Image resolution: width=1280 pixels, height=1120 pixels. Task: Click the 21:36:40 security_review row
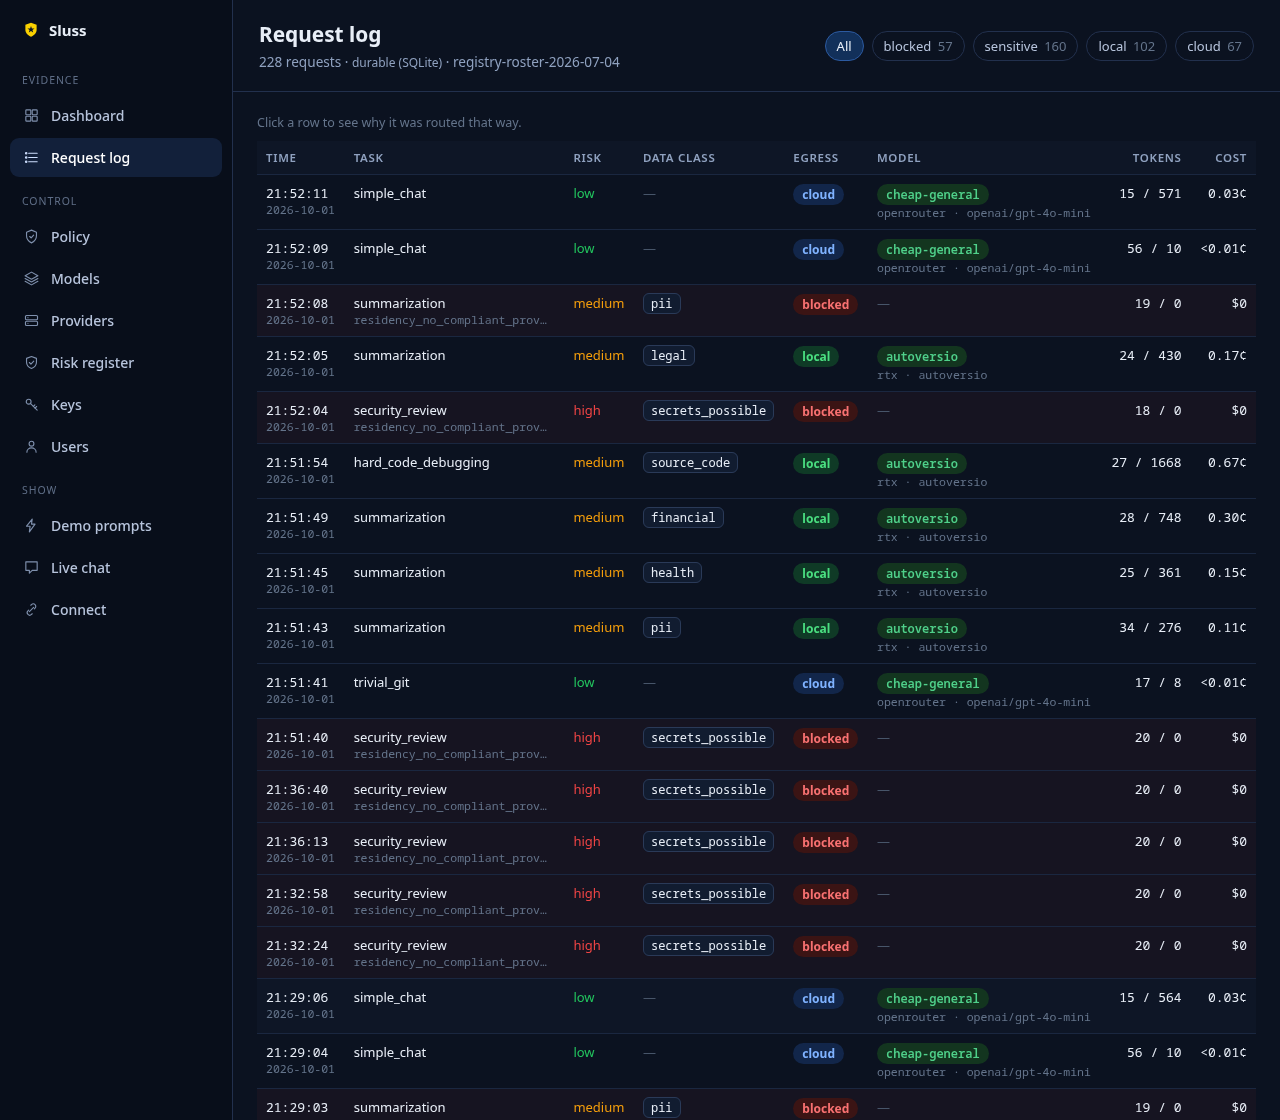click(x=756, y=797)
